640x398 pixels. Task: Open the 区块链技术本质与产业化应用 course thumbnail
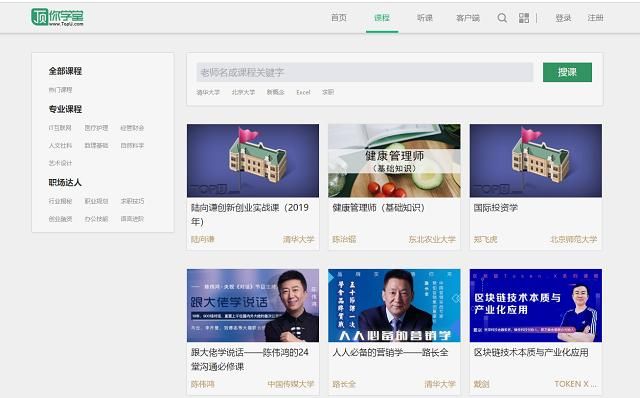point(536,305)
